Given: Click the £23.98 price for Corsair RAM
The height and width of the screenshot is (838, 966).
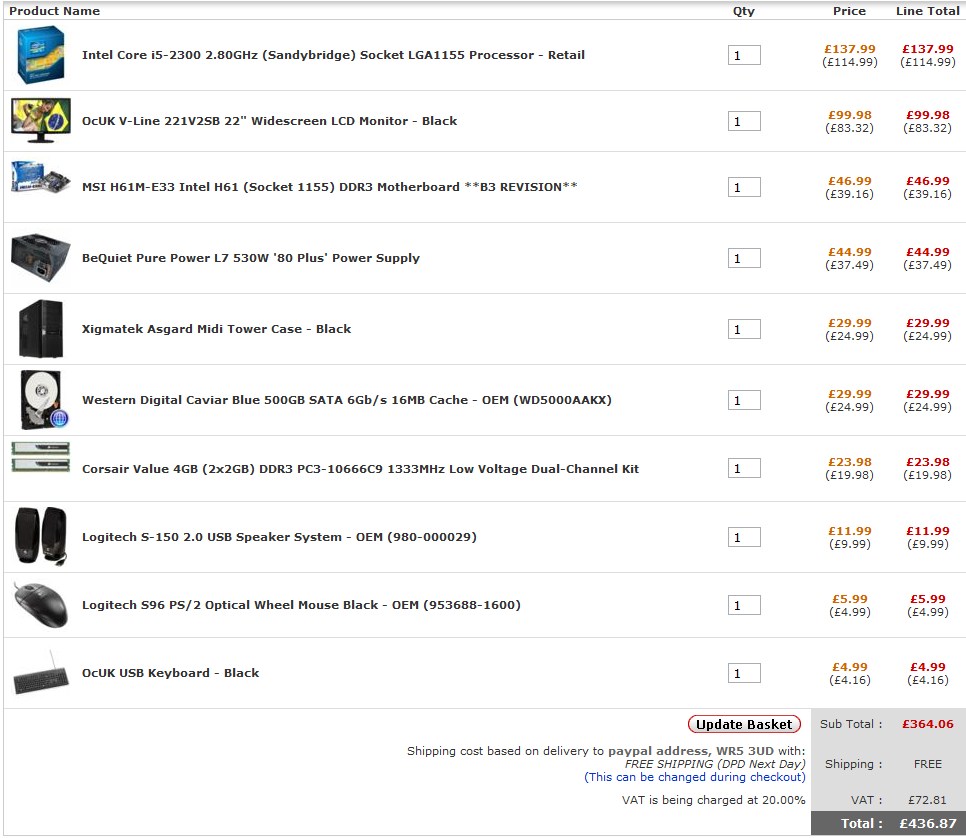Looking at the screenshot, I should coord(850,462).
